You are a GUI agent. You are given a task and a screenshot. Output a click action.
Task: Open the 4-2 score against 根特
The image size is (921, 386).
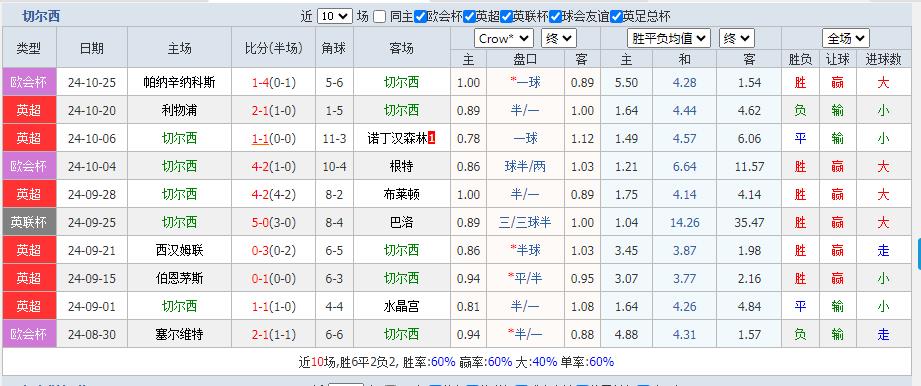[261, 167]
